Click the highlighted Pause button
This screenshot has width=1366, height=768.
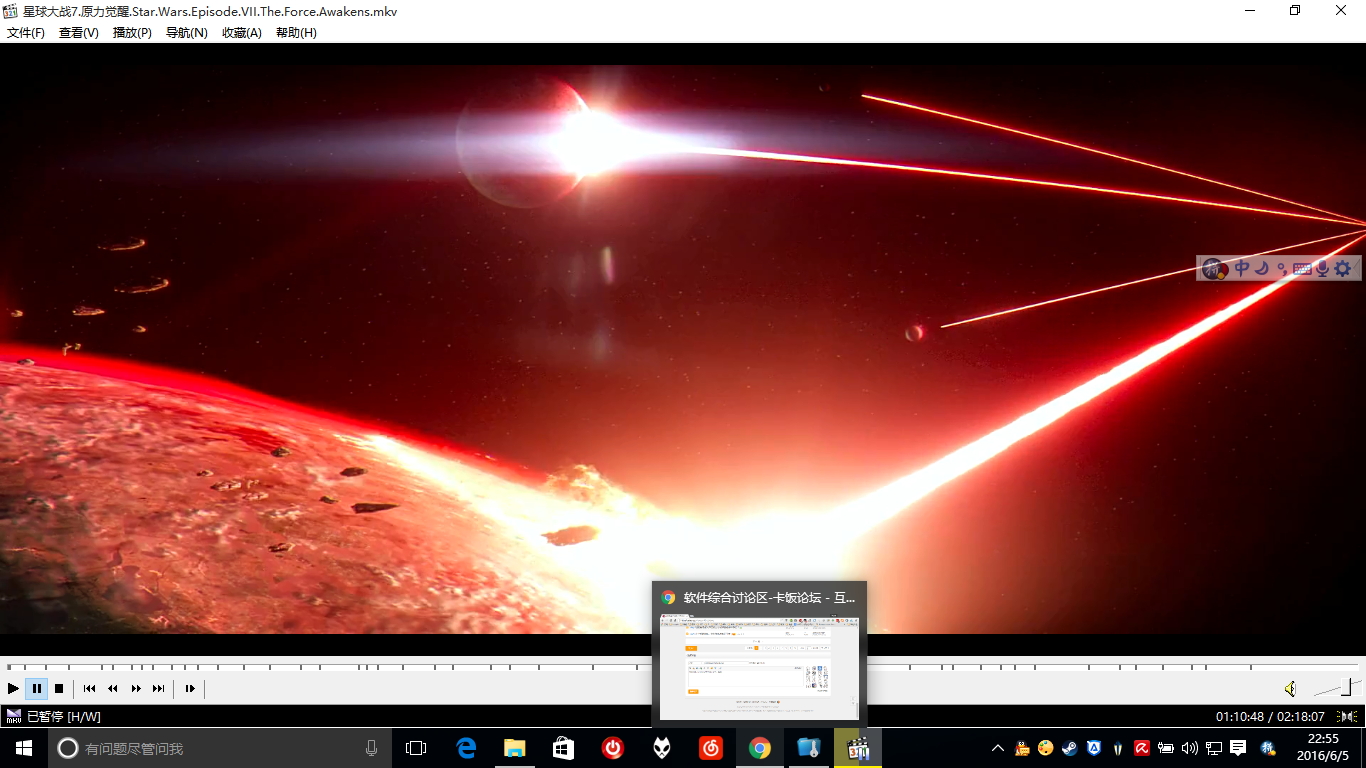click(x=36, y=688)
